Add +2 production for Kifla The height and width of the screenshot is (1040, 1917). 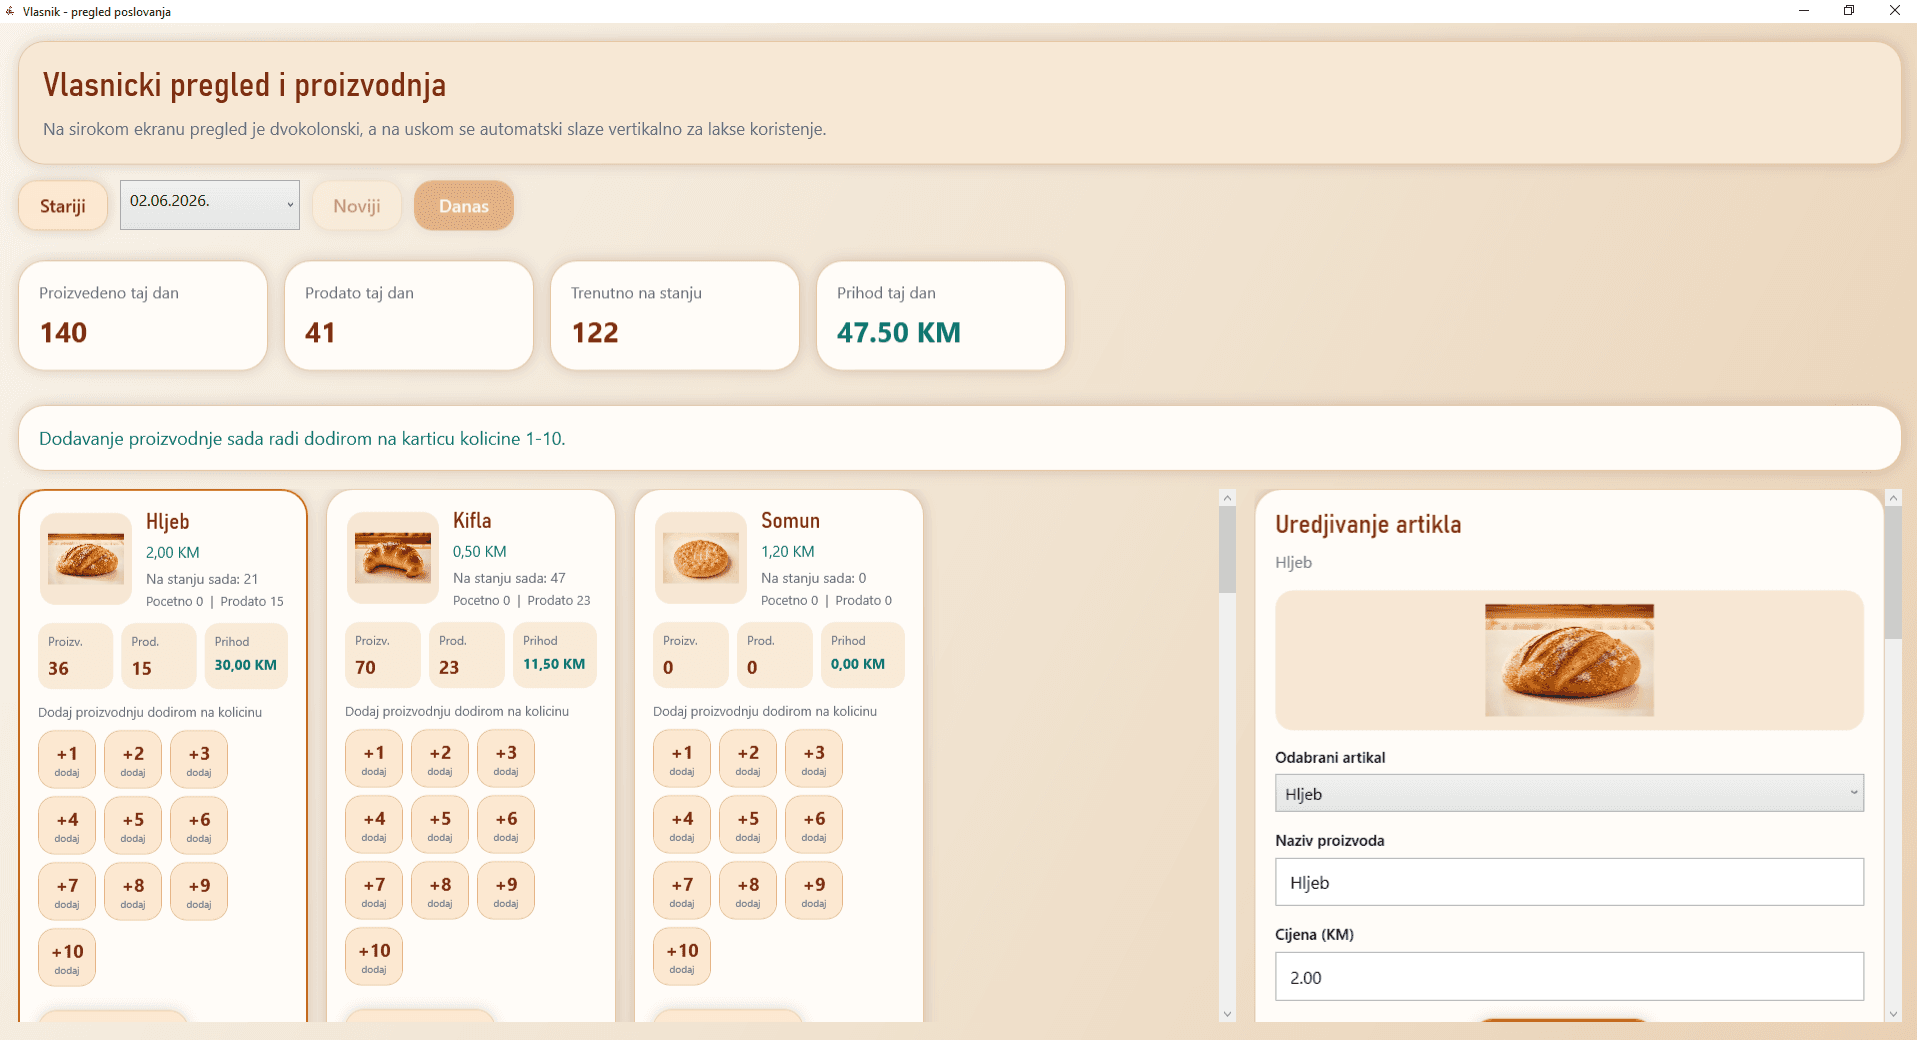pos(440,759)
